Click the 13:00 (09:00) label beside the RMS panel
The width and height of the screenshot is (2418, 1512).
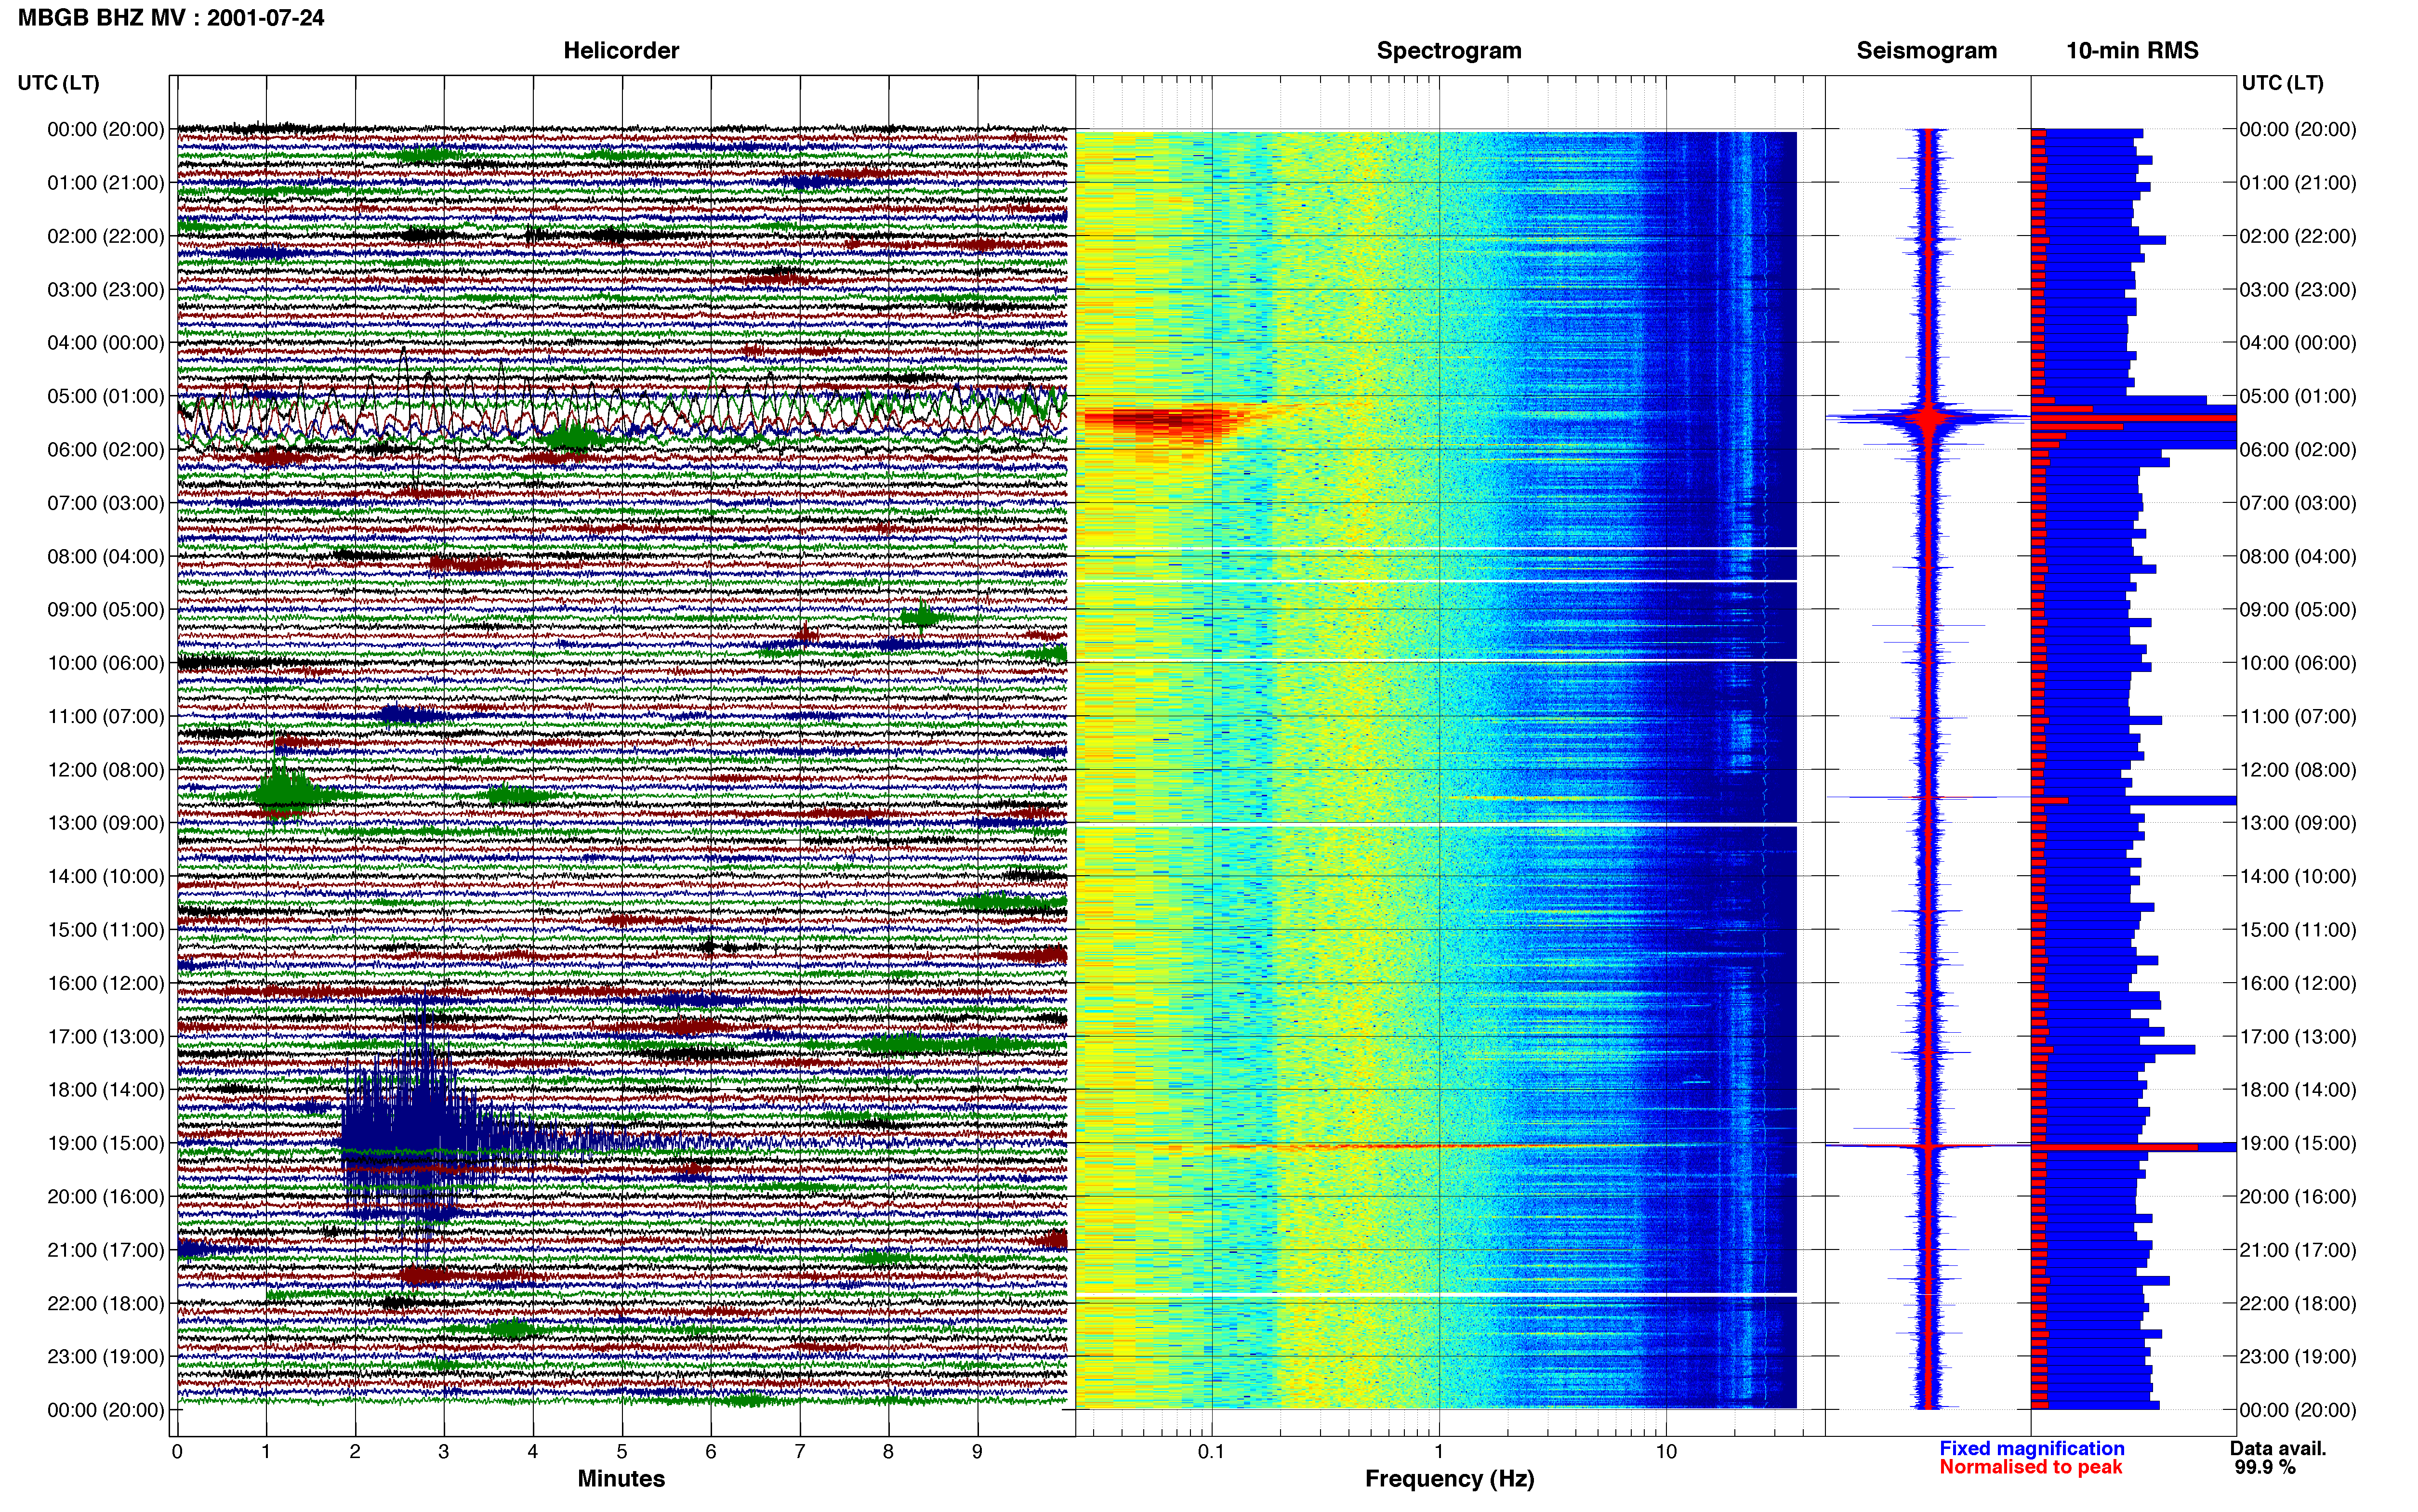(2298, 823)
